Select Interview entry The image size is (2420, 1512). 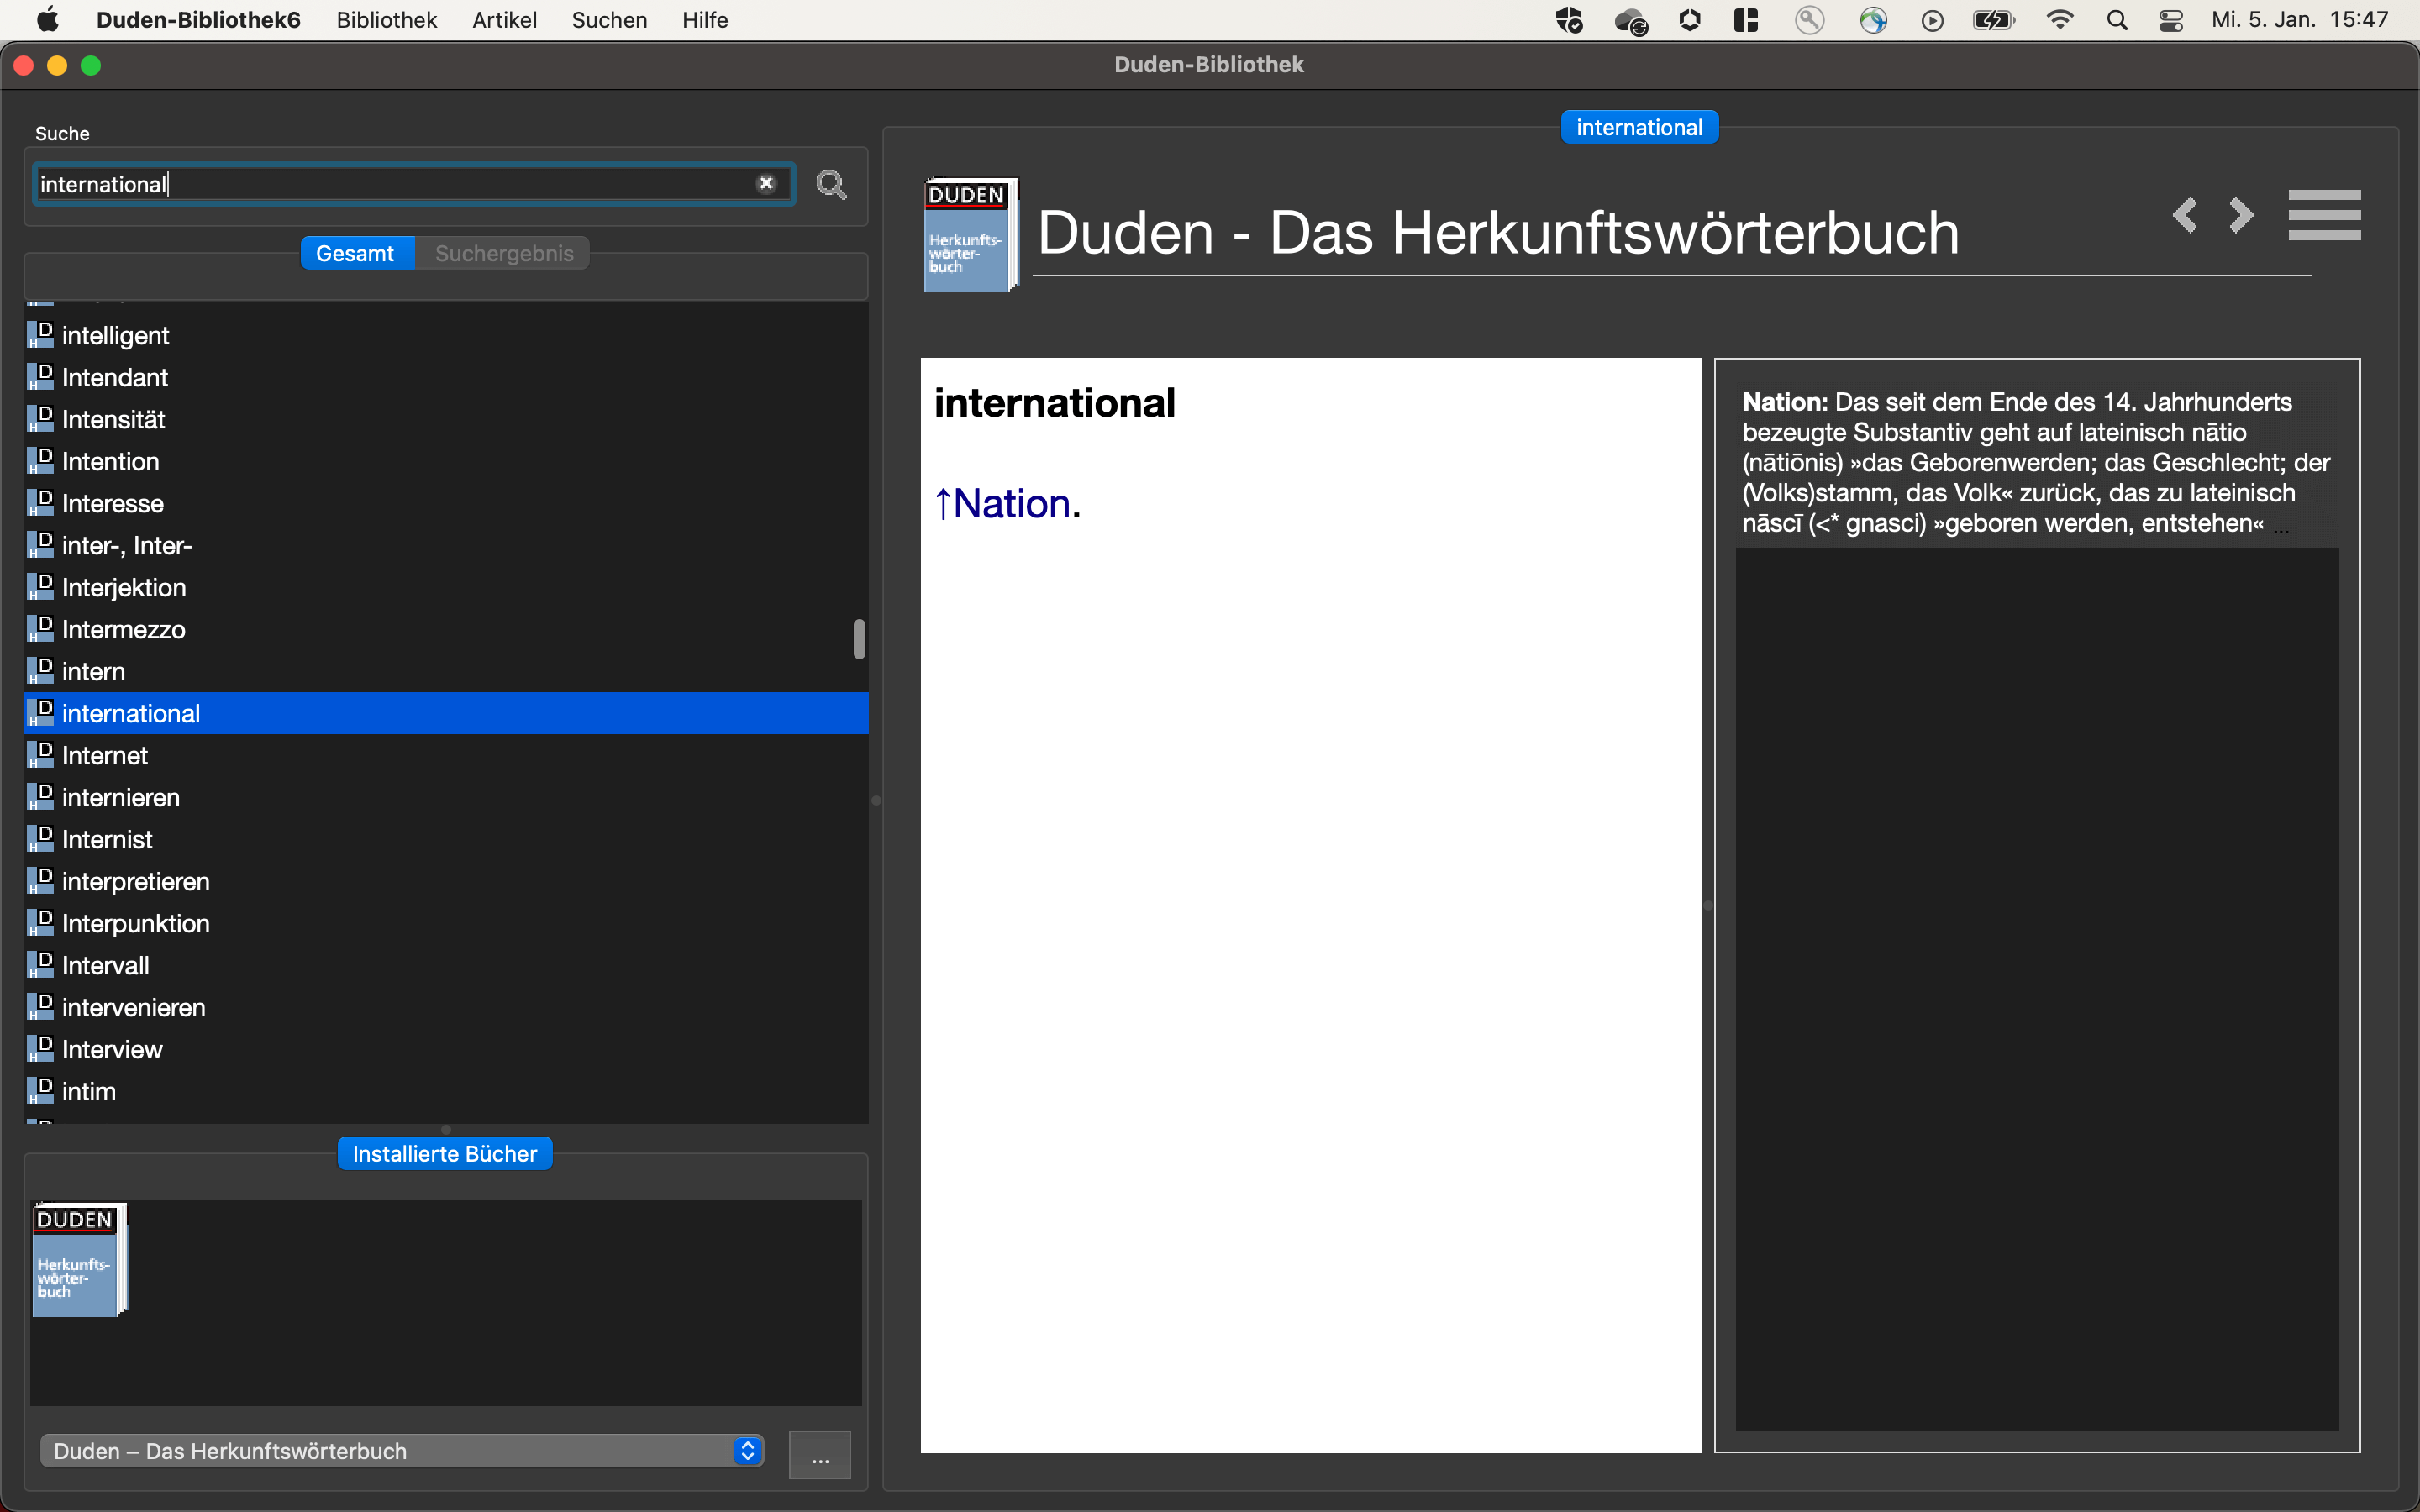446,1050
